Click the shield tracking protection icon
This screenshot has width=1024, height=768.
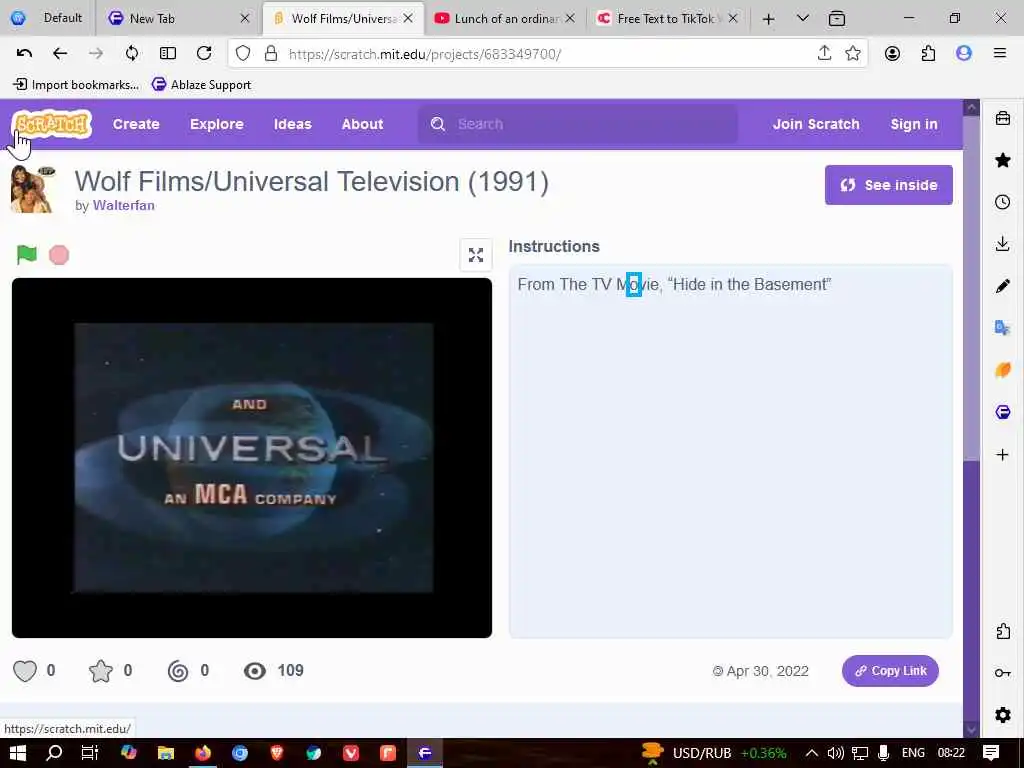click(243, 54)
